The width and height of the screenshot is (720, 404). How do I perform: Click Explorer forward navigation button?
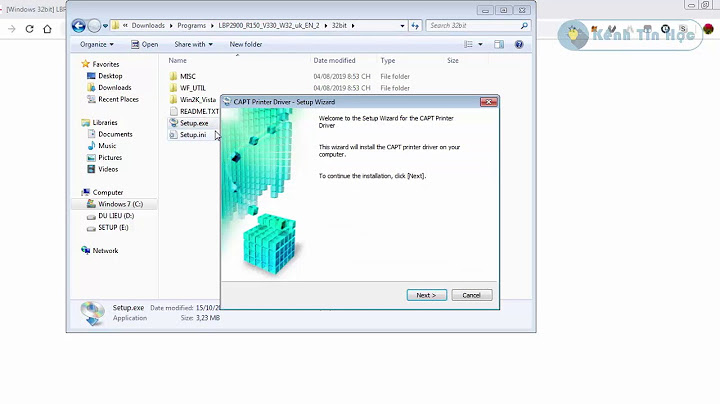tap(94, 26)
